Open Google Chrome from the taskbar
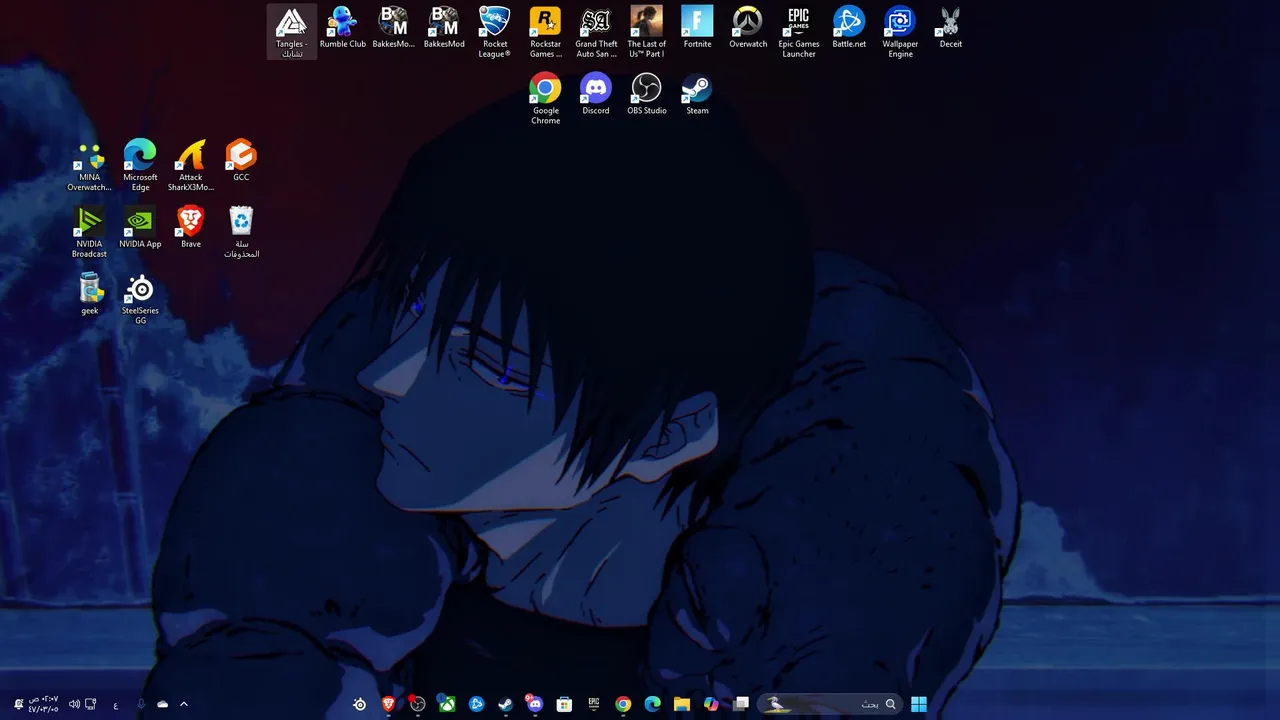This screenshot has width=1280, height=720. tap(623, 704)
